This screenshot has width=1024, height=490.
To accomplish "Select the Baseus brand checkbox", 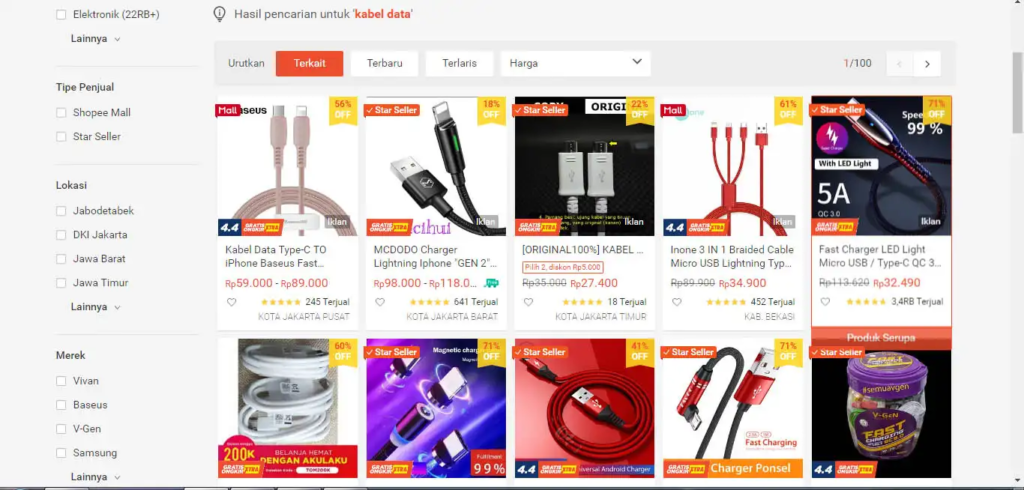I will [x=61, y=405].
